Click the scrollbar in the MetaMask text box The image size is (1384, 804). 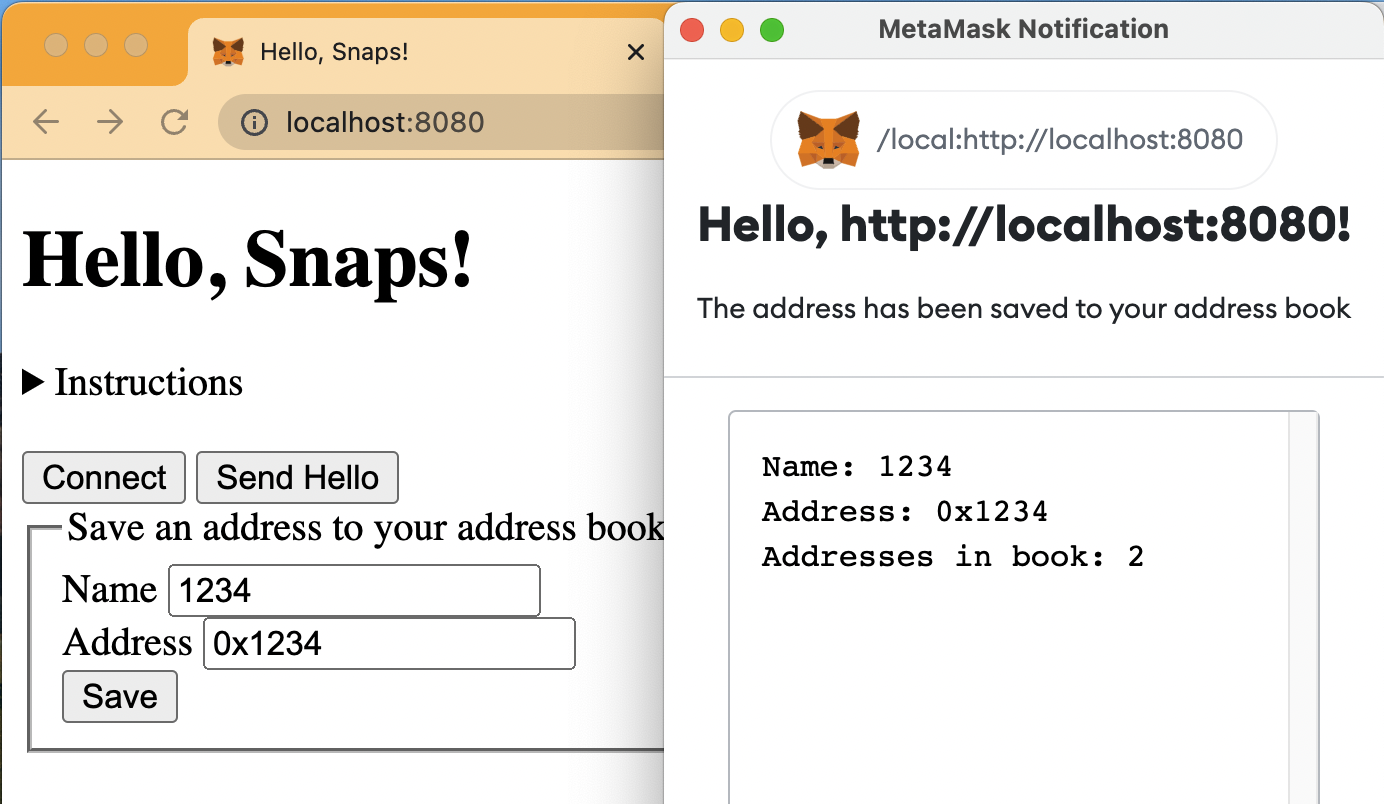coord(1304,608)
